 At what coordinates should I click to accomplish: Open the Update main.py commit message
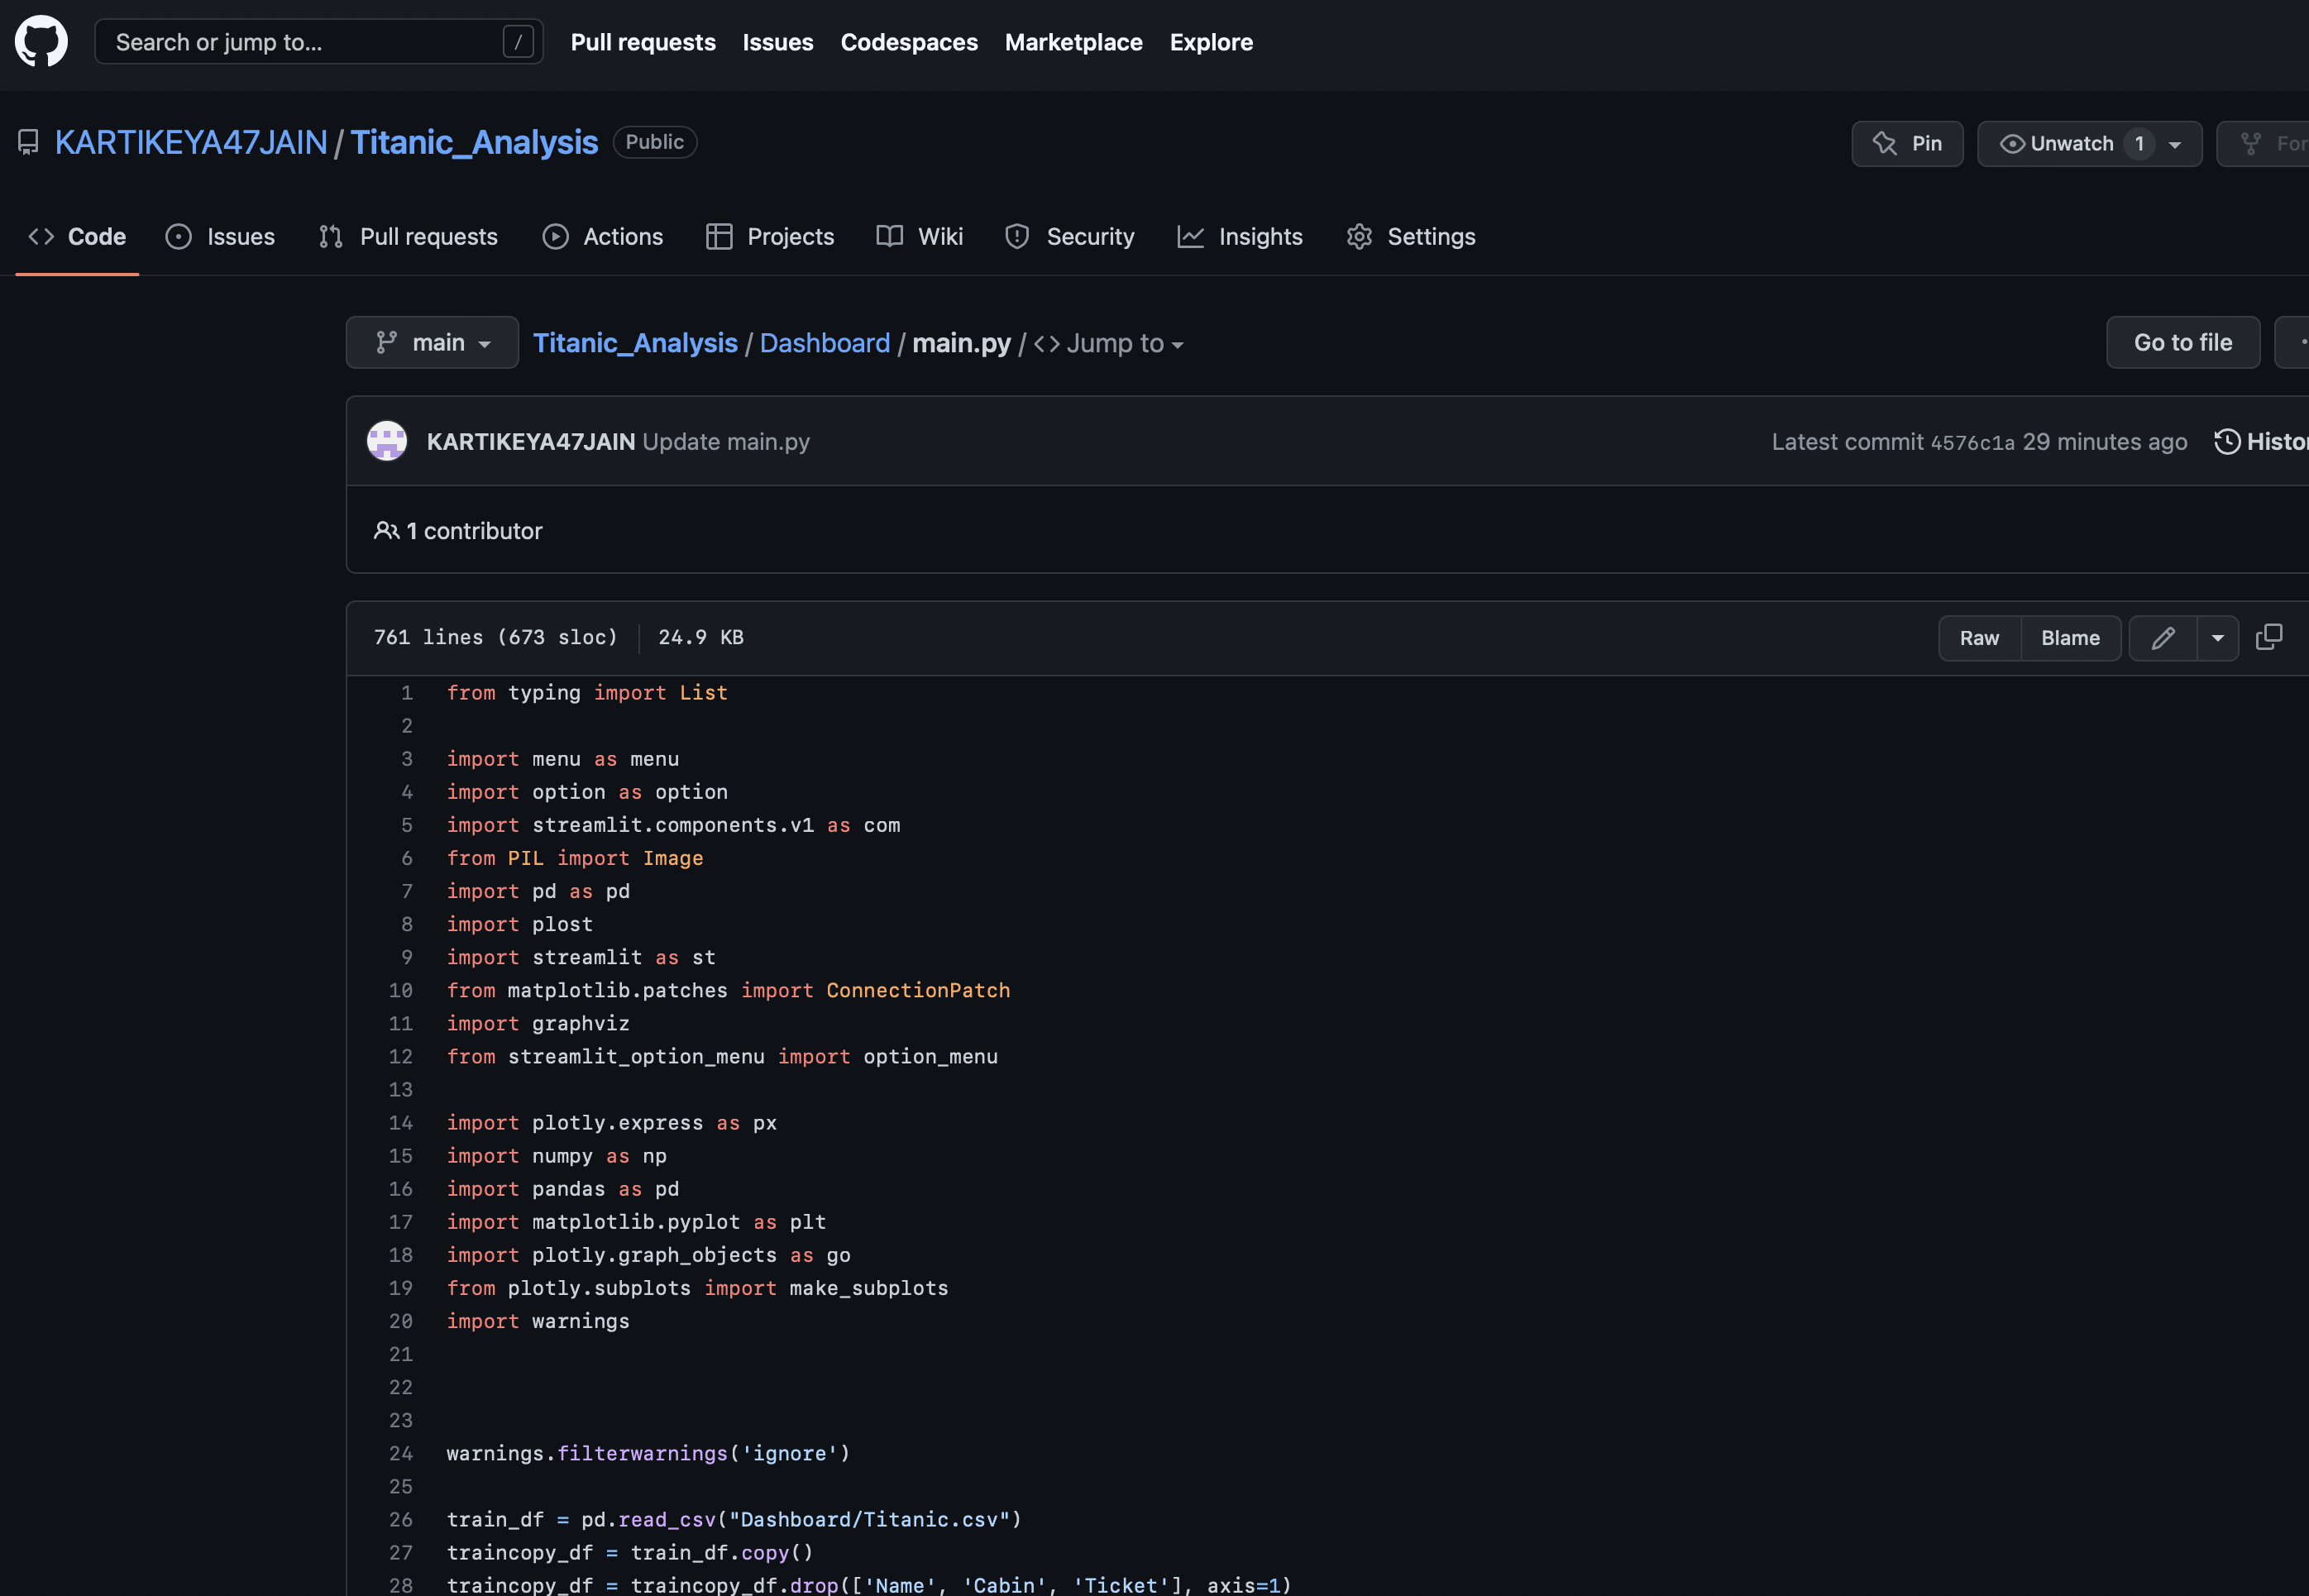click(726, 442)
